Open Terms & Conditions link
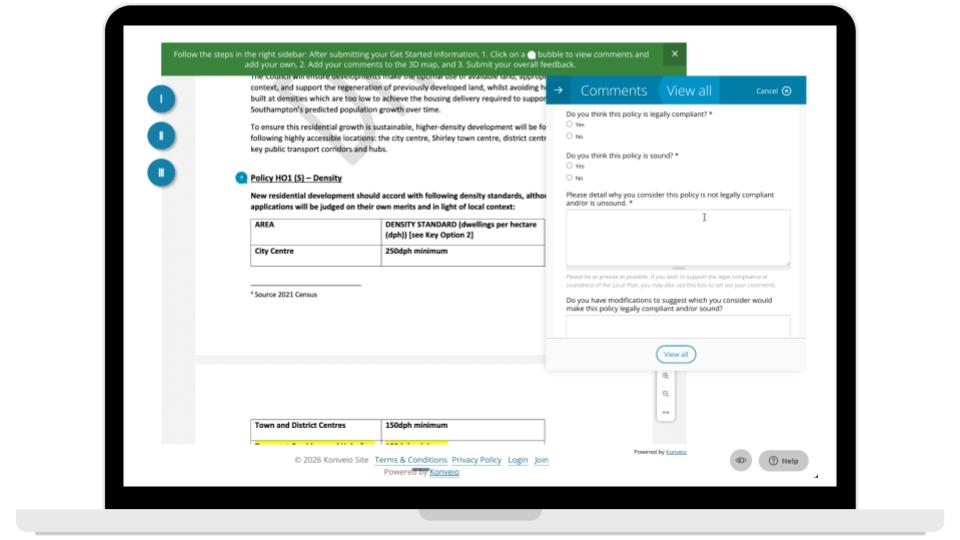Image resolution: width=960 pixels, height=540 pixels. [x=411, y=460]
